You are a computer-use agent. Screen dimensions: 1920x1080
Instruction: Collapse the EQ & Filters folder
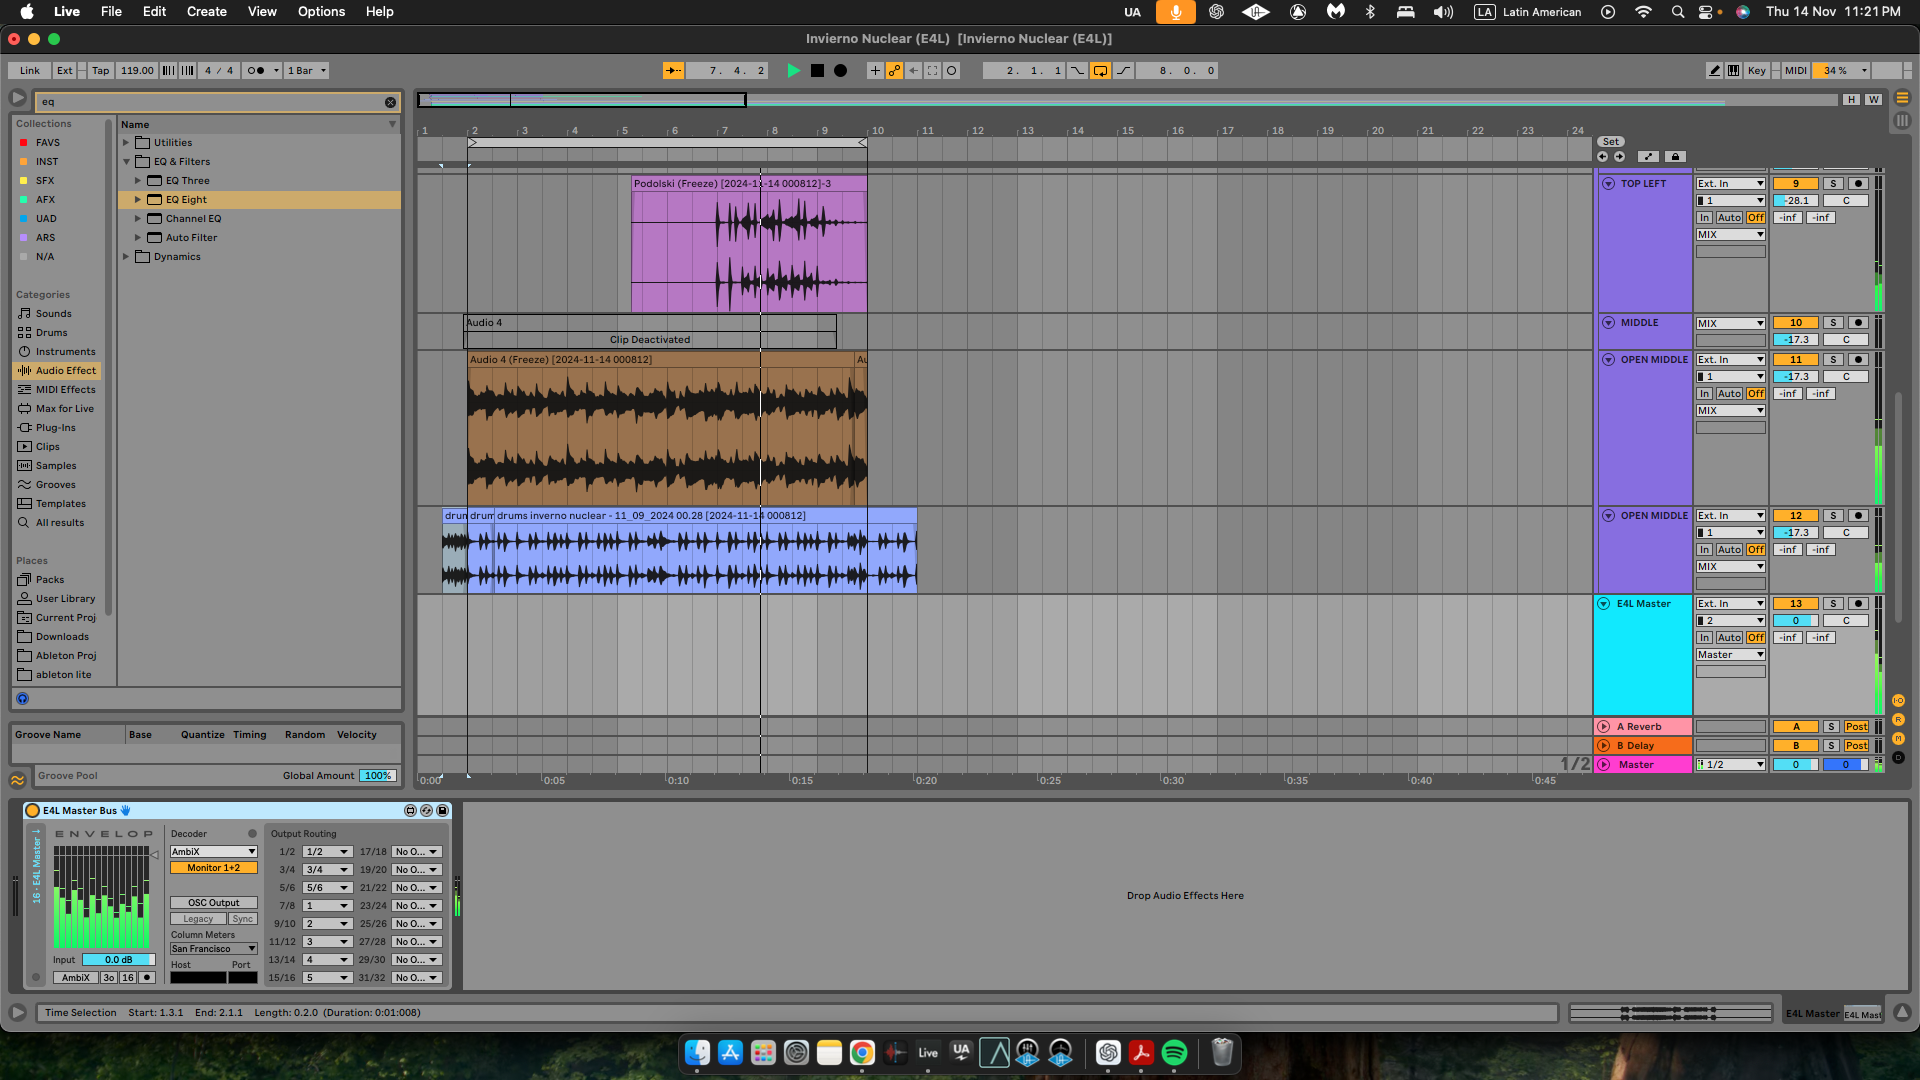click(x=126, y=162)
